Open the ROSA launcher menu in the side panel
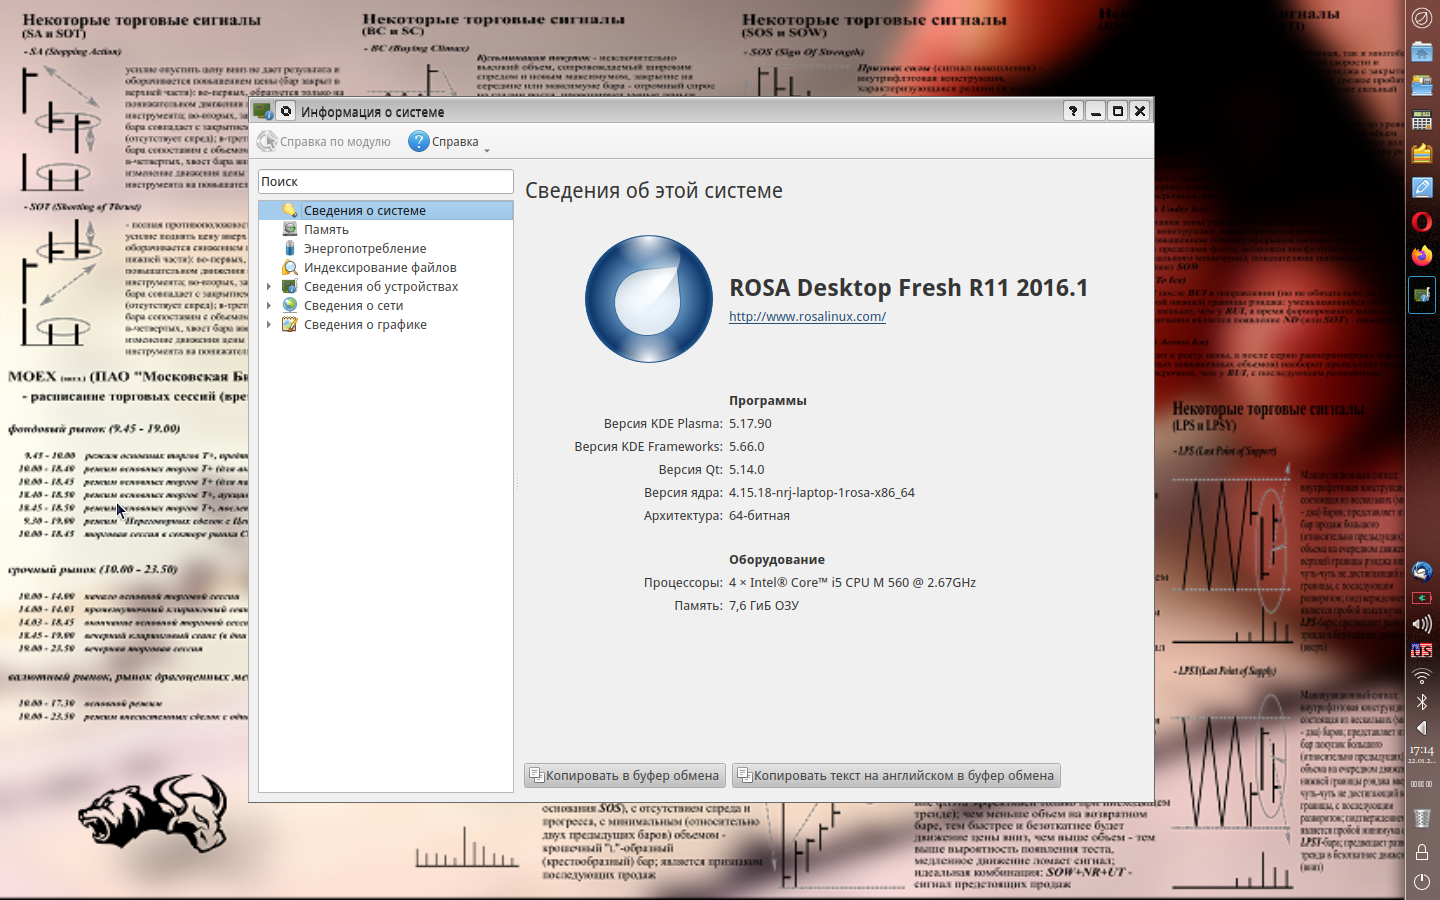The width and height of the screenshot is (1440, 900). pos(1421,18)
